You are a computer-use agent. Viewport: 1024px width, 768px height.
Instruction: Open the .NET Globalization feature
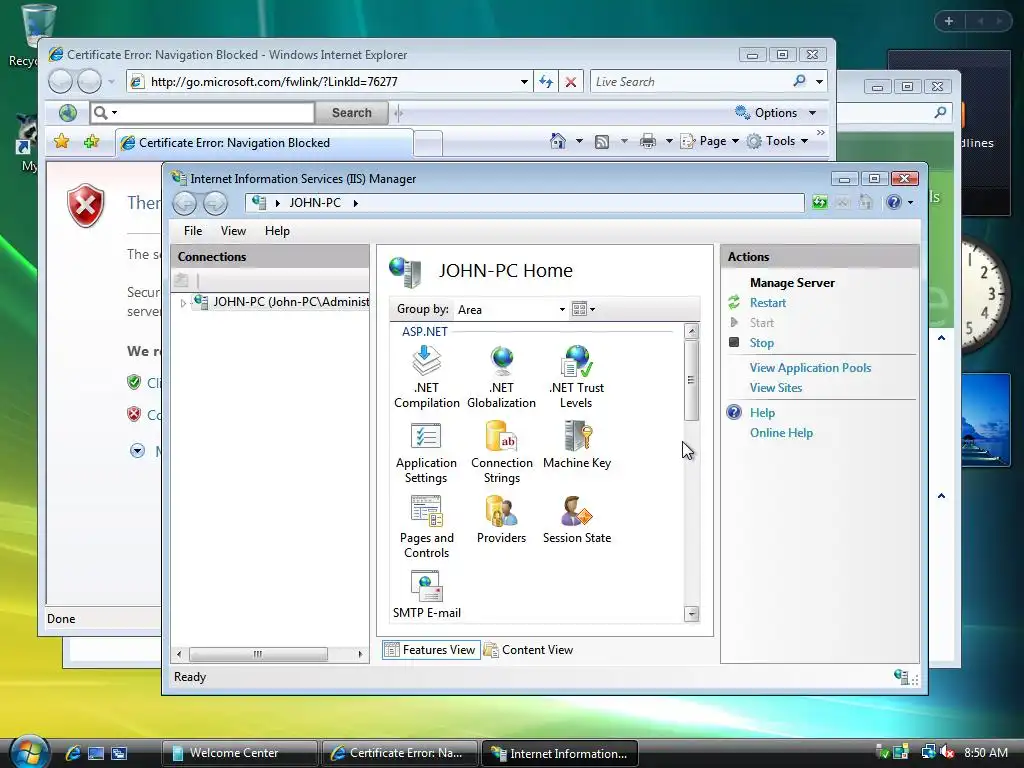(x=502, y=377)
